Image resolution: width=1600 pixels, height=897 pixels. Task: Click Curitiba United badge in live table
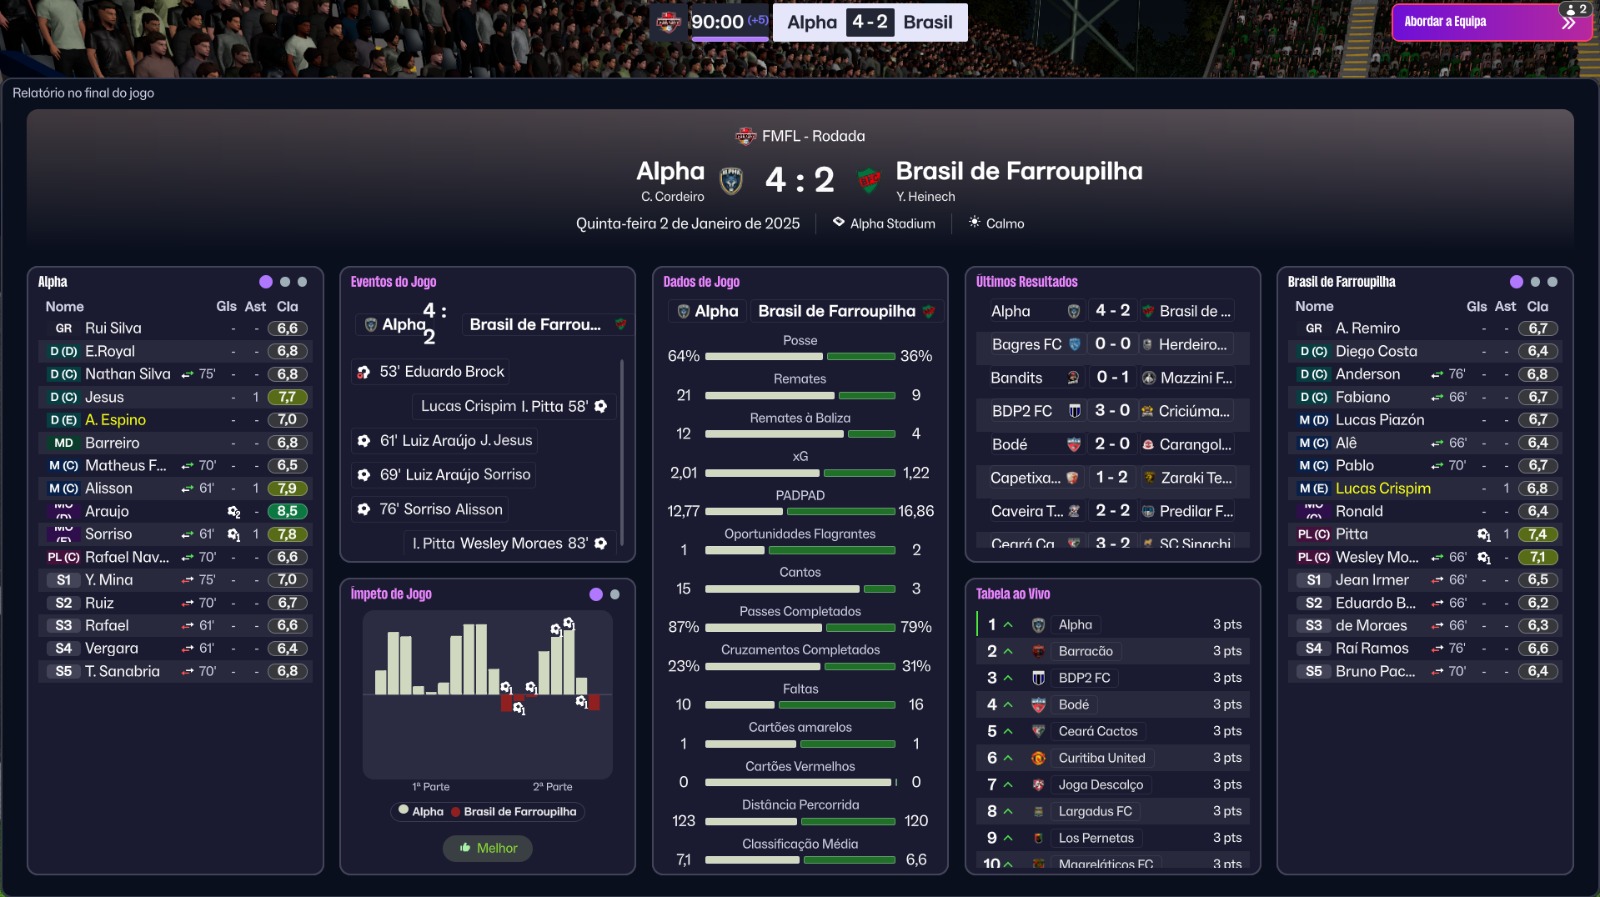click(x=1038, y=758)
